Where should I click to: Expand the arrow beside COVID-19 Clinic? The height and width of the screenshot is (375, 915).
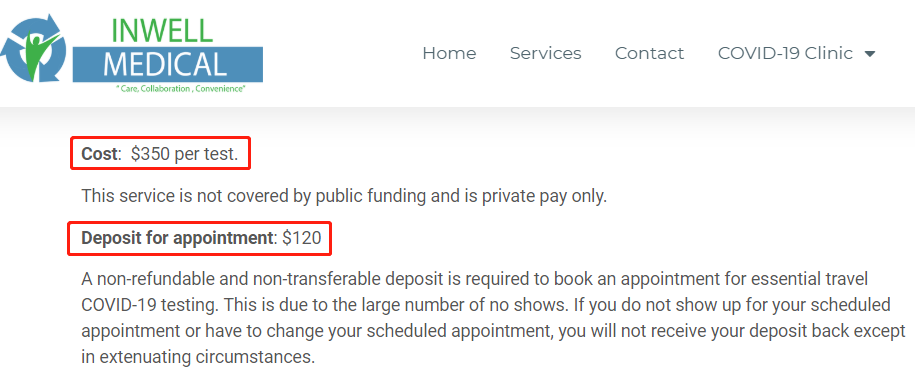[869, 54]
